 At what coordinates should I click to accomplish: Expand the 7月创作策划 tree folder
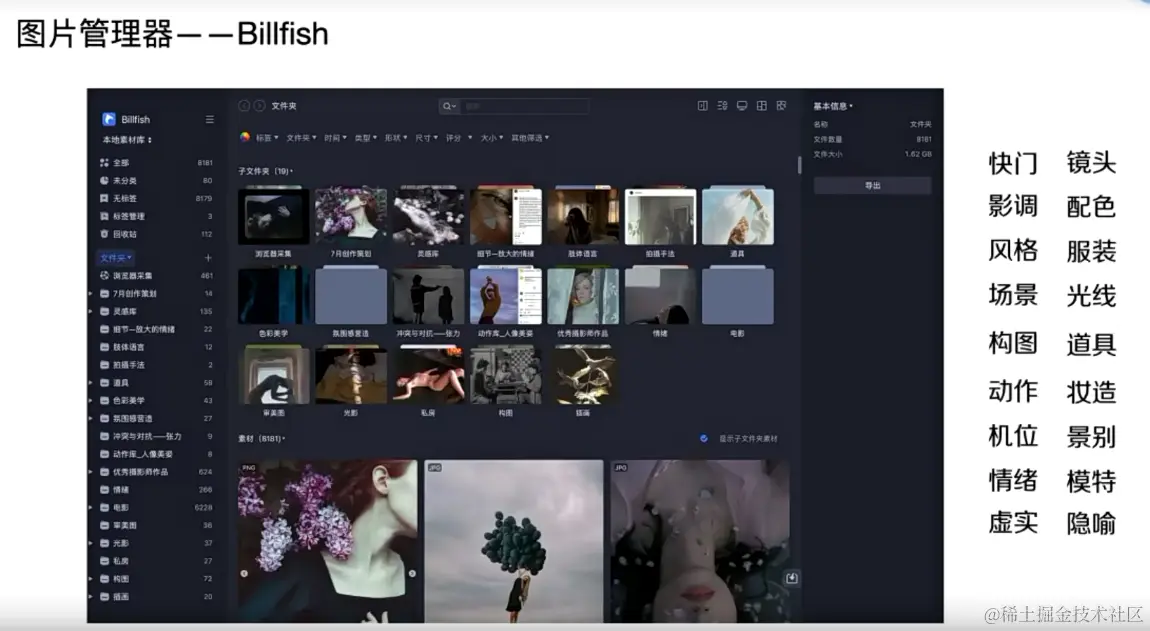click(x=91, y=293)
